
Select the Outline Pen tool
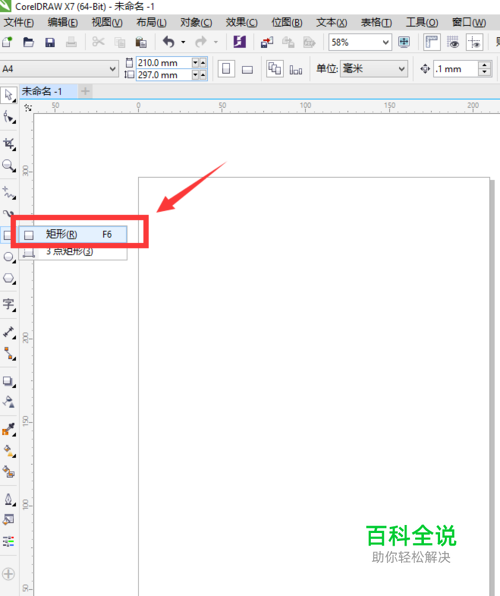pos(9,499)
